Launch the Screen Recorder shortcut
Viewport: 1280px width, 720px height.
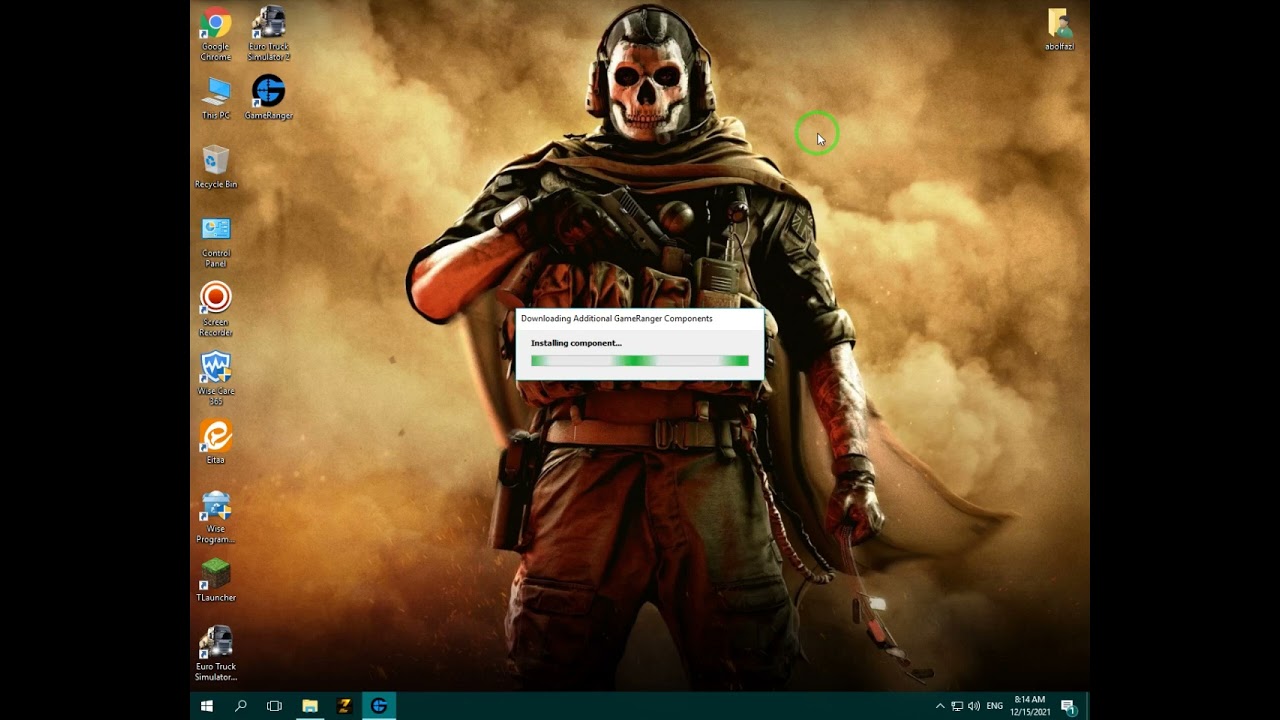(x=215, y=309)
